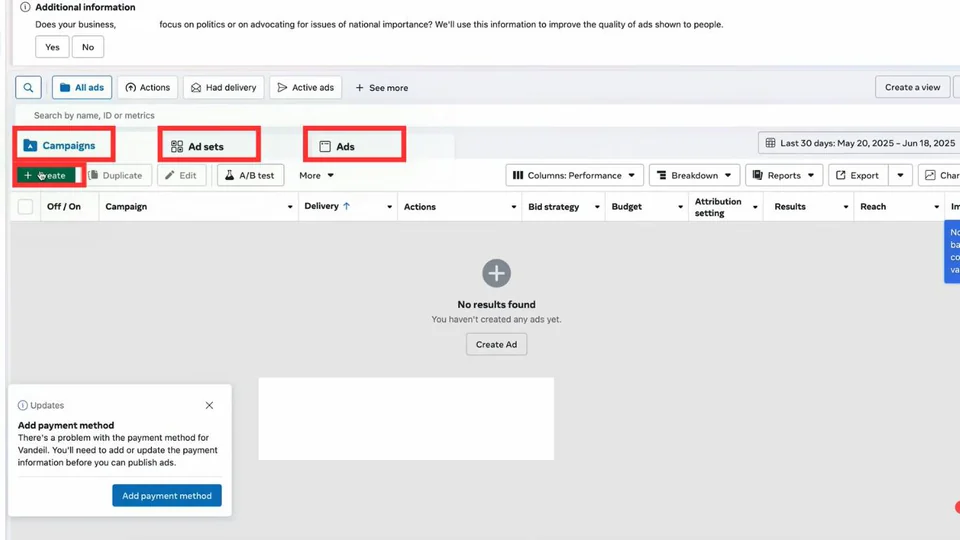Click the calendar icon in date range
Viewport: 960px width, 540px height.
(770, 143)
